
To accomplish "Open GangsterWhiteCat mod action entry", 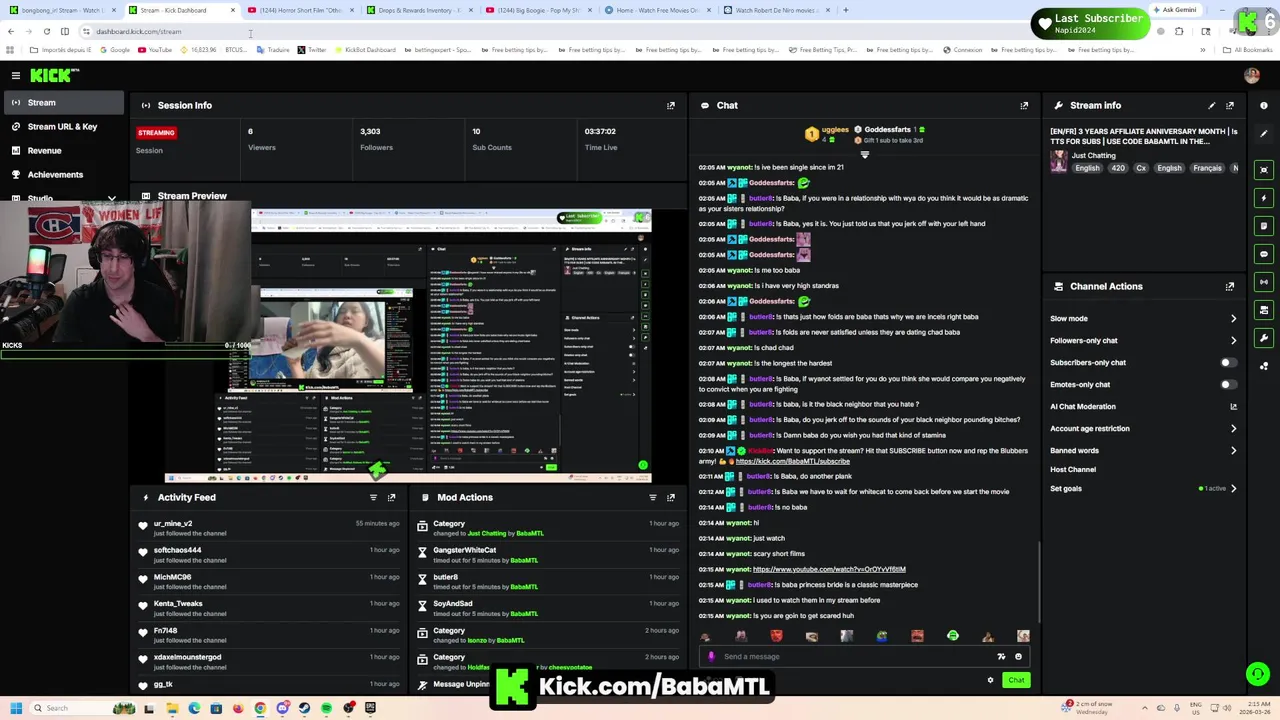I will pos(464,550).
